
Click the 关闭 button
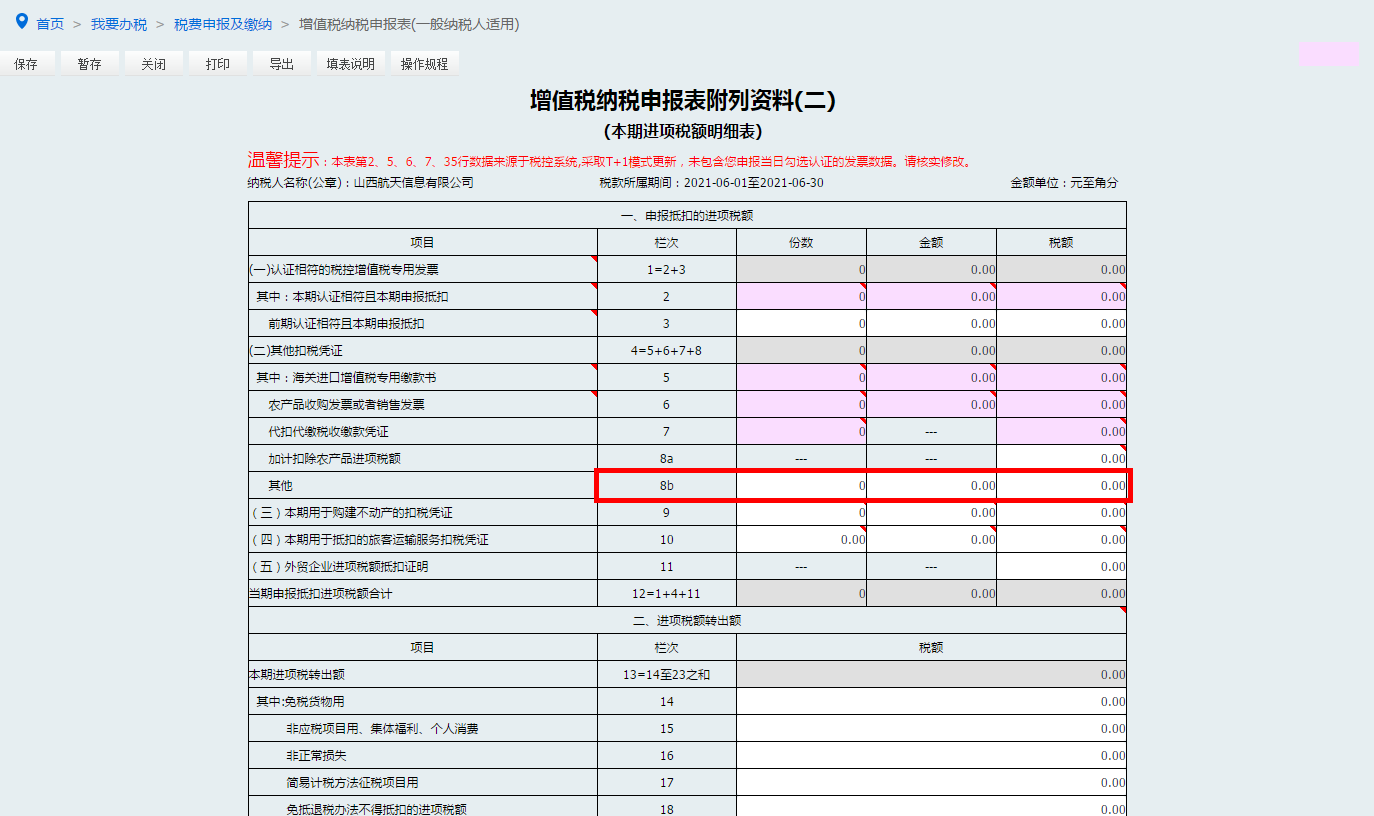pos(153,64)
